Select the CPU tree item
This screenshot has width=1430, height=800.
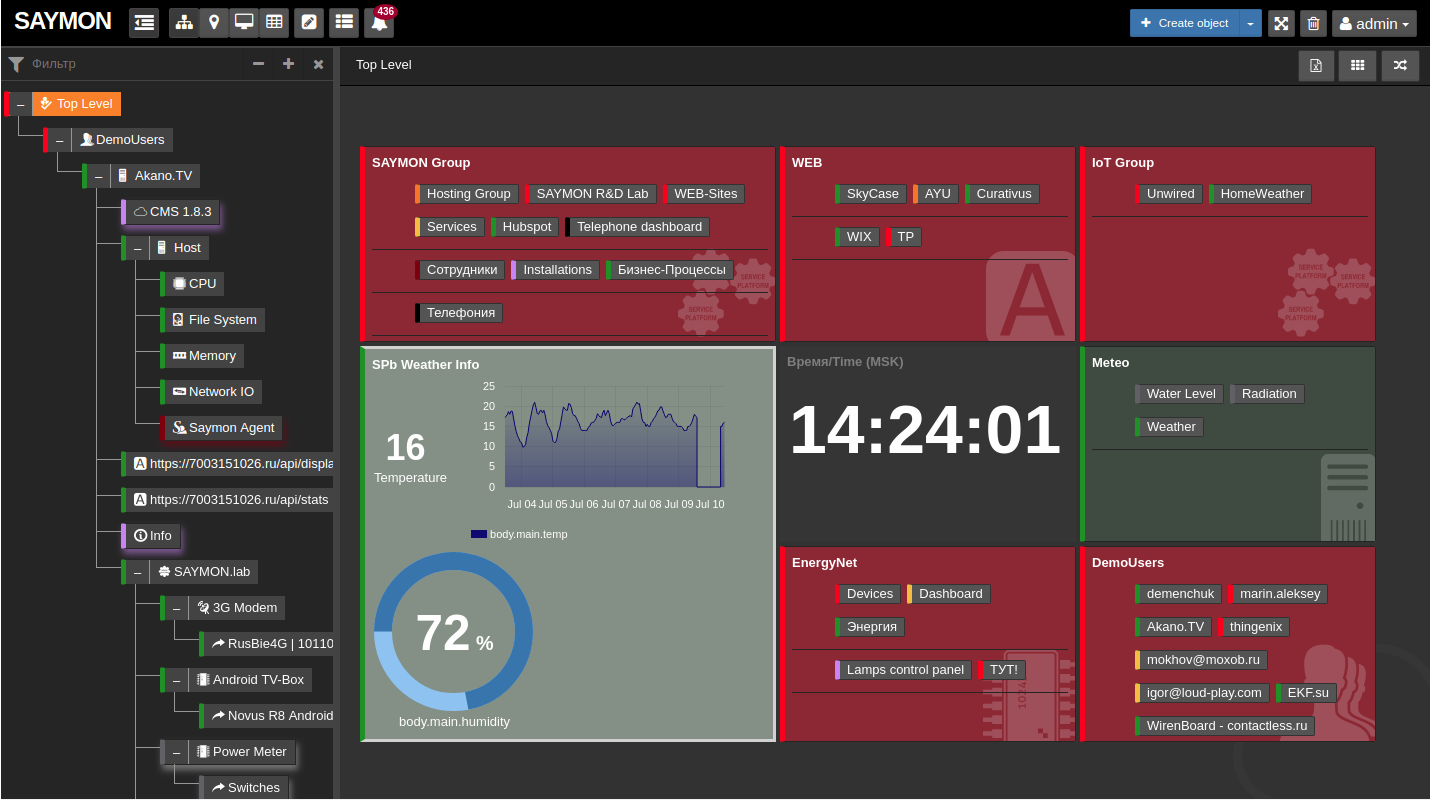coord(194,284)
